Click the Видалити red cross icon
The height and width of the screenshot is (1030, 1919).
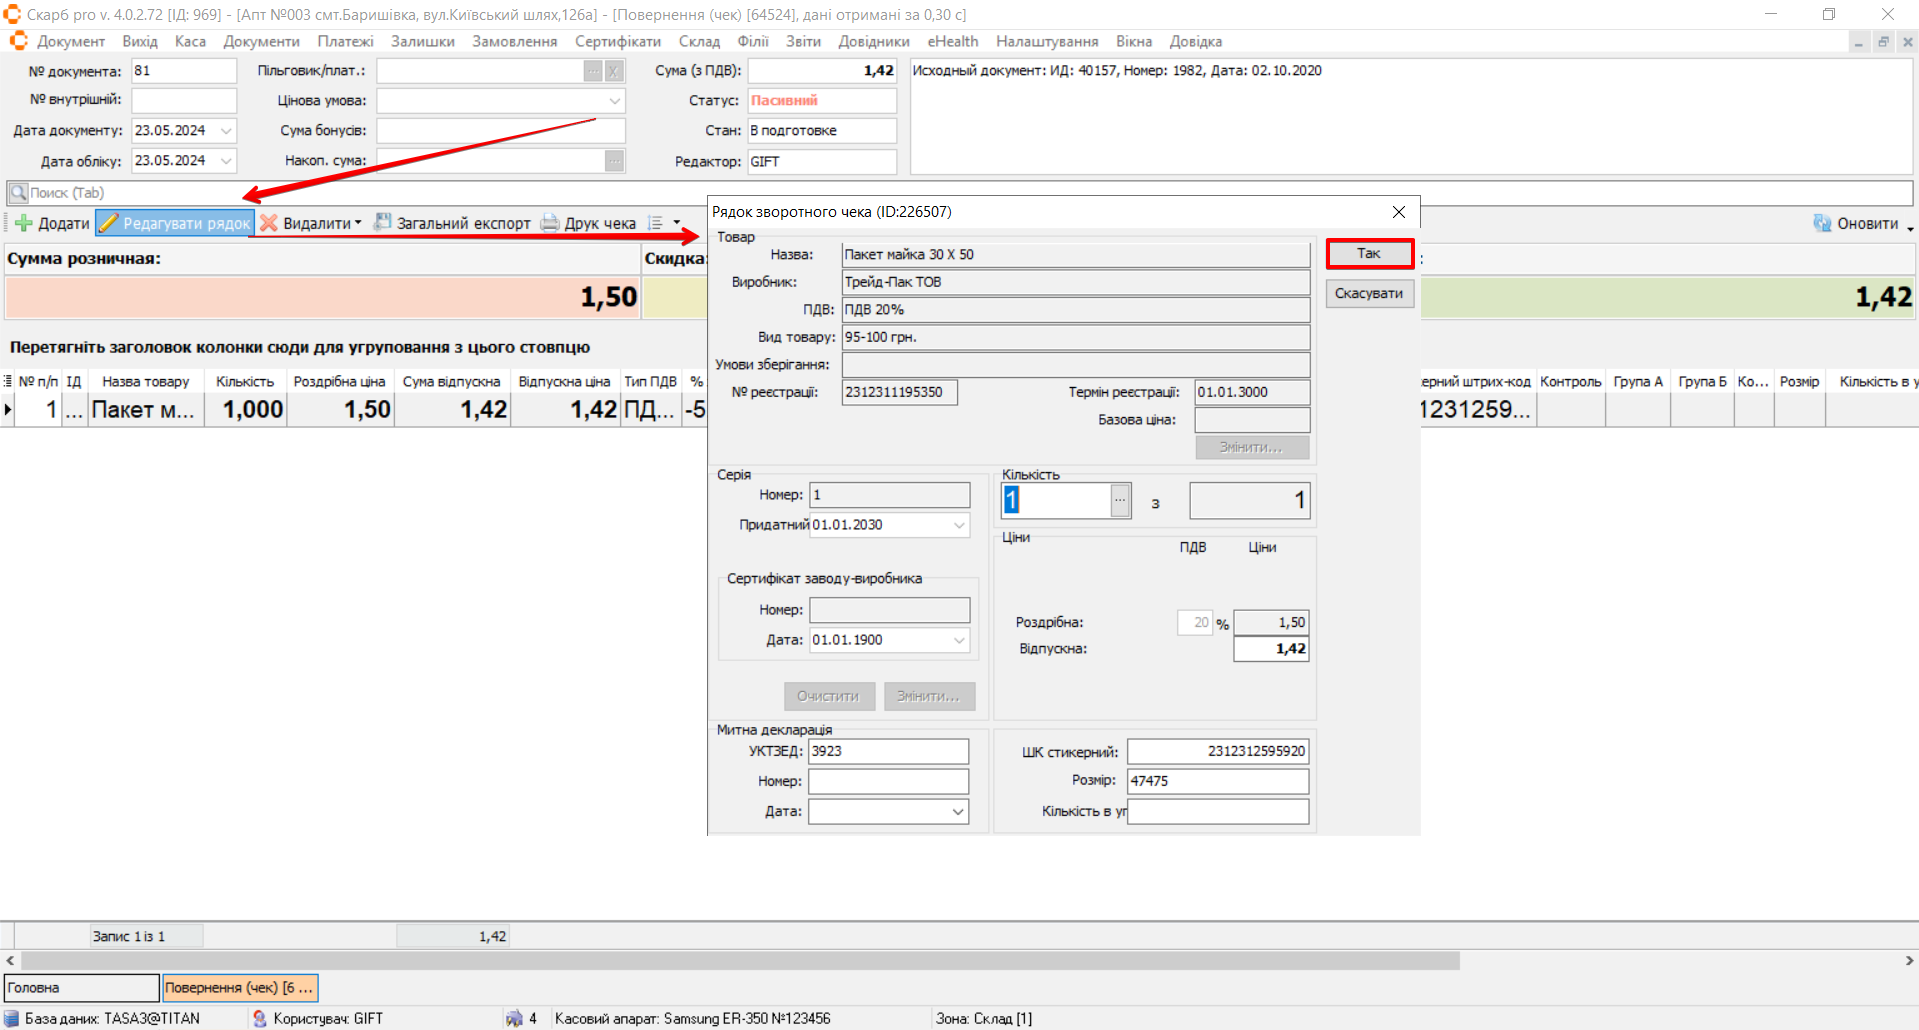pyautogui.click(x=269, y=223)
